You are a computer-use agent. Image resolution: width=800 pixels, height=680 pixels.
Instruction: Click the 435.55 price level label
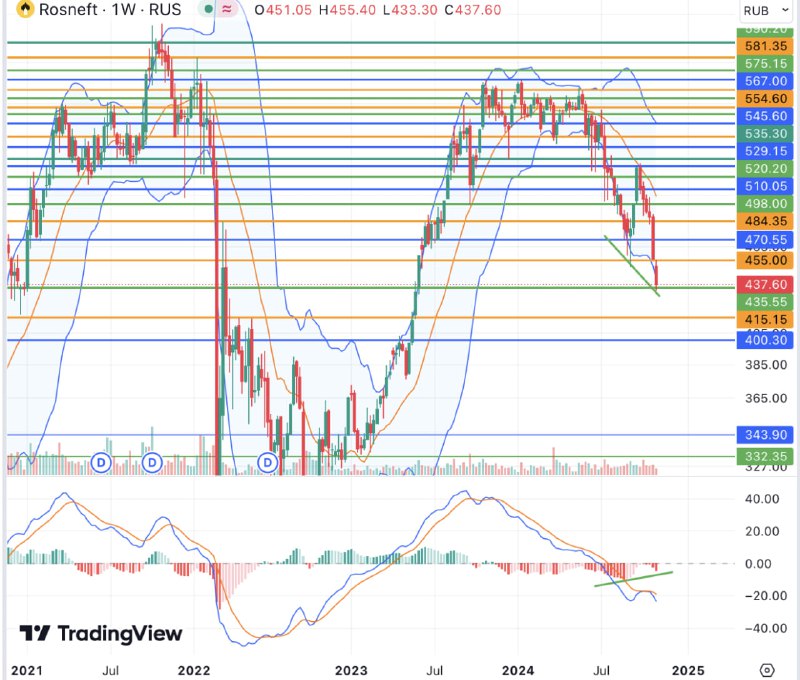[765, 301]
